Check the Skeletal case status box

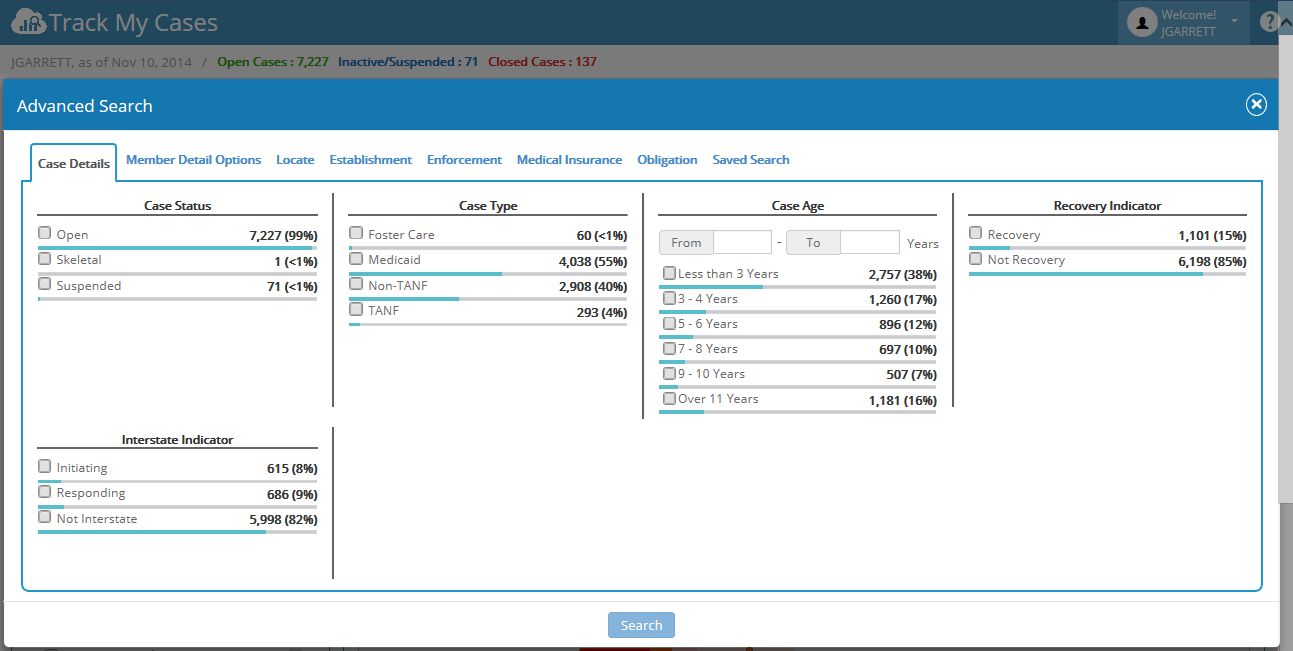tap(44, 258)
